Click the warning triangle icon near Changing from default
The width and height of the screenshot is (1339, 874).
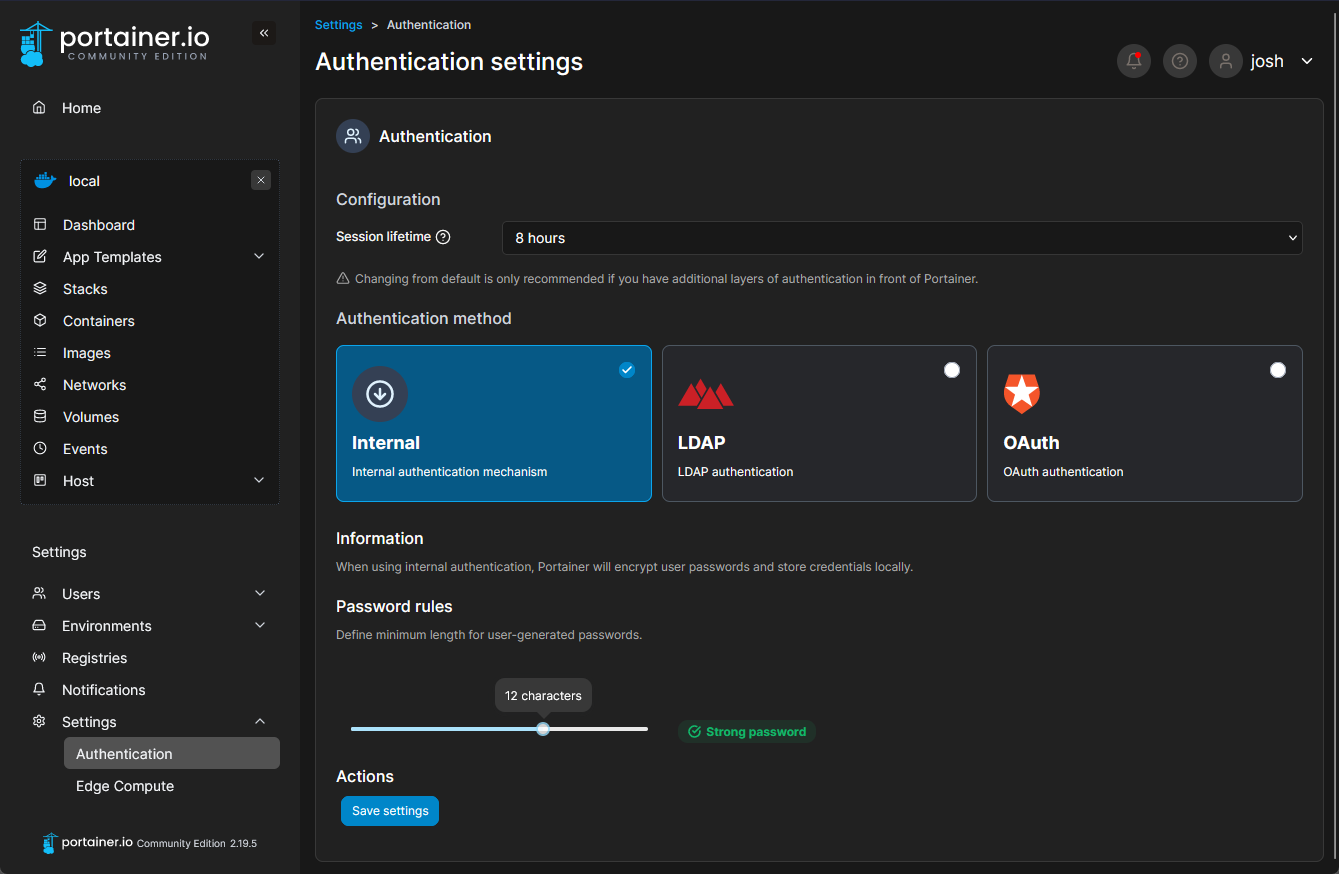coord(343,279)
